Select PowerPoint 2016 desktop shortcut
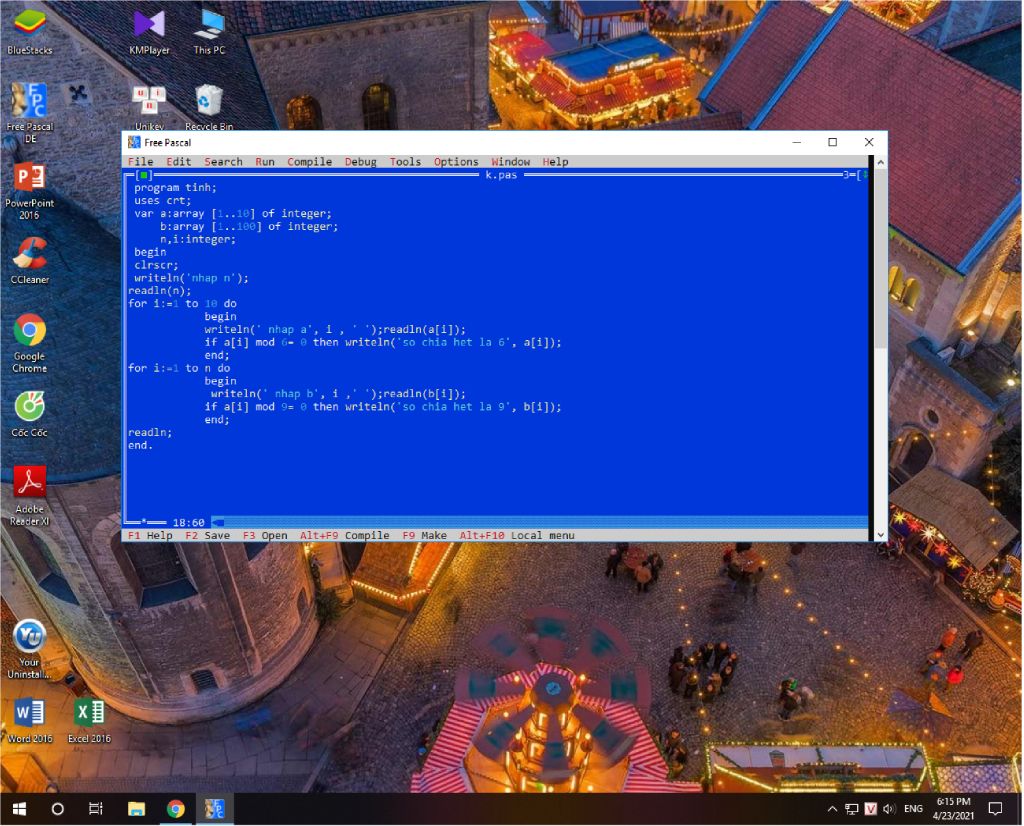Viewport: 1024px width, 826px height. [x=29, y=191]
